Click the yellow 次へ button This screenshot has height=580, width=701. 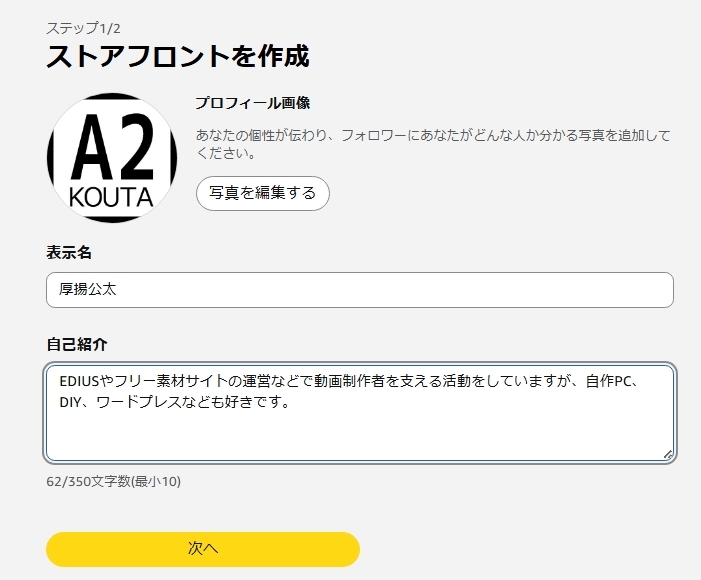click(203, 549)
